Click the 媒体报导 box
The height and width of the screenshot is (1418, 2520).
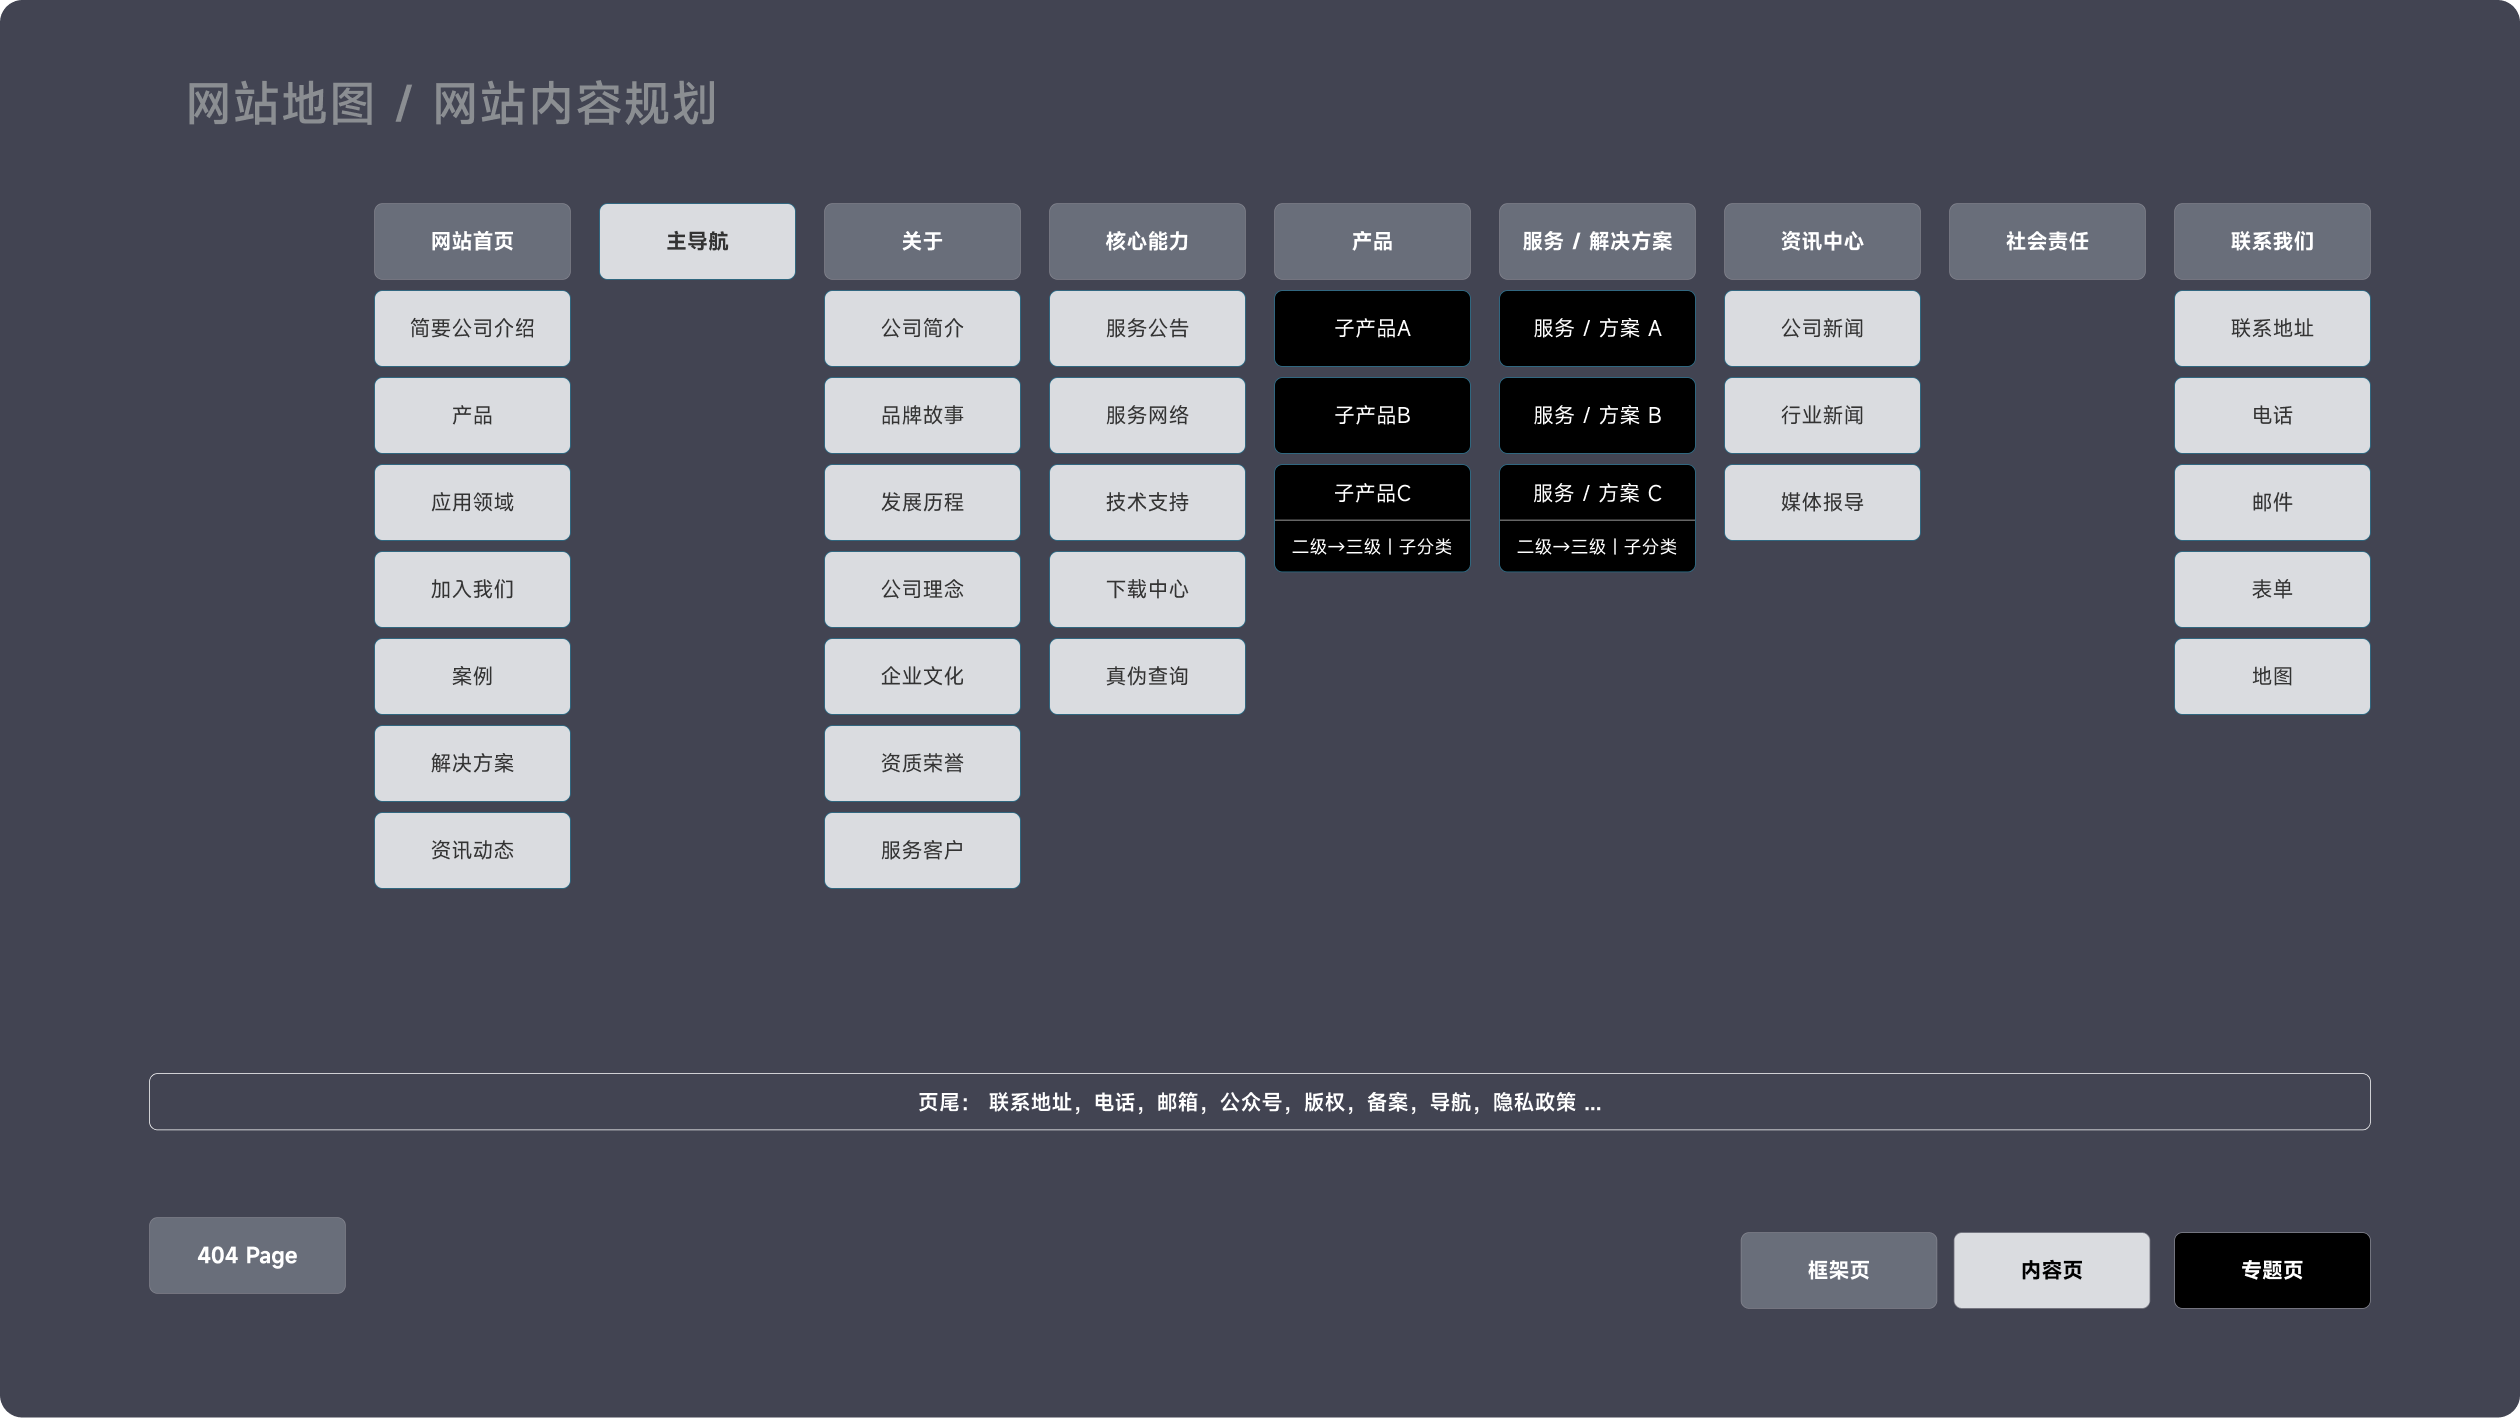tap(1822, 502)
